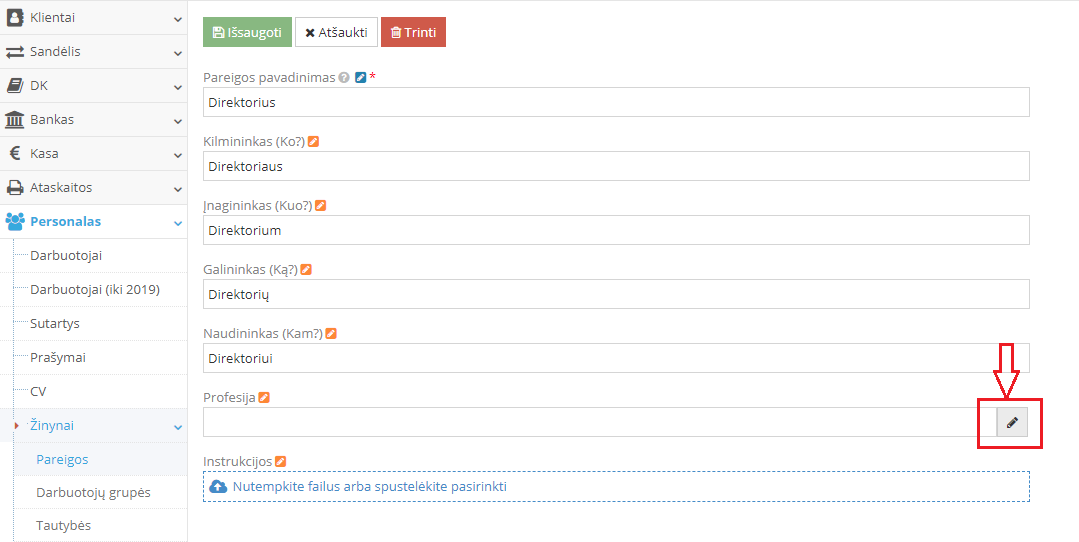The width and height of the screenshot is (1079, 542).
Task: Click the pencil edit button for Profesija
Action: click(x=1012, y=423)
